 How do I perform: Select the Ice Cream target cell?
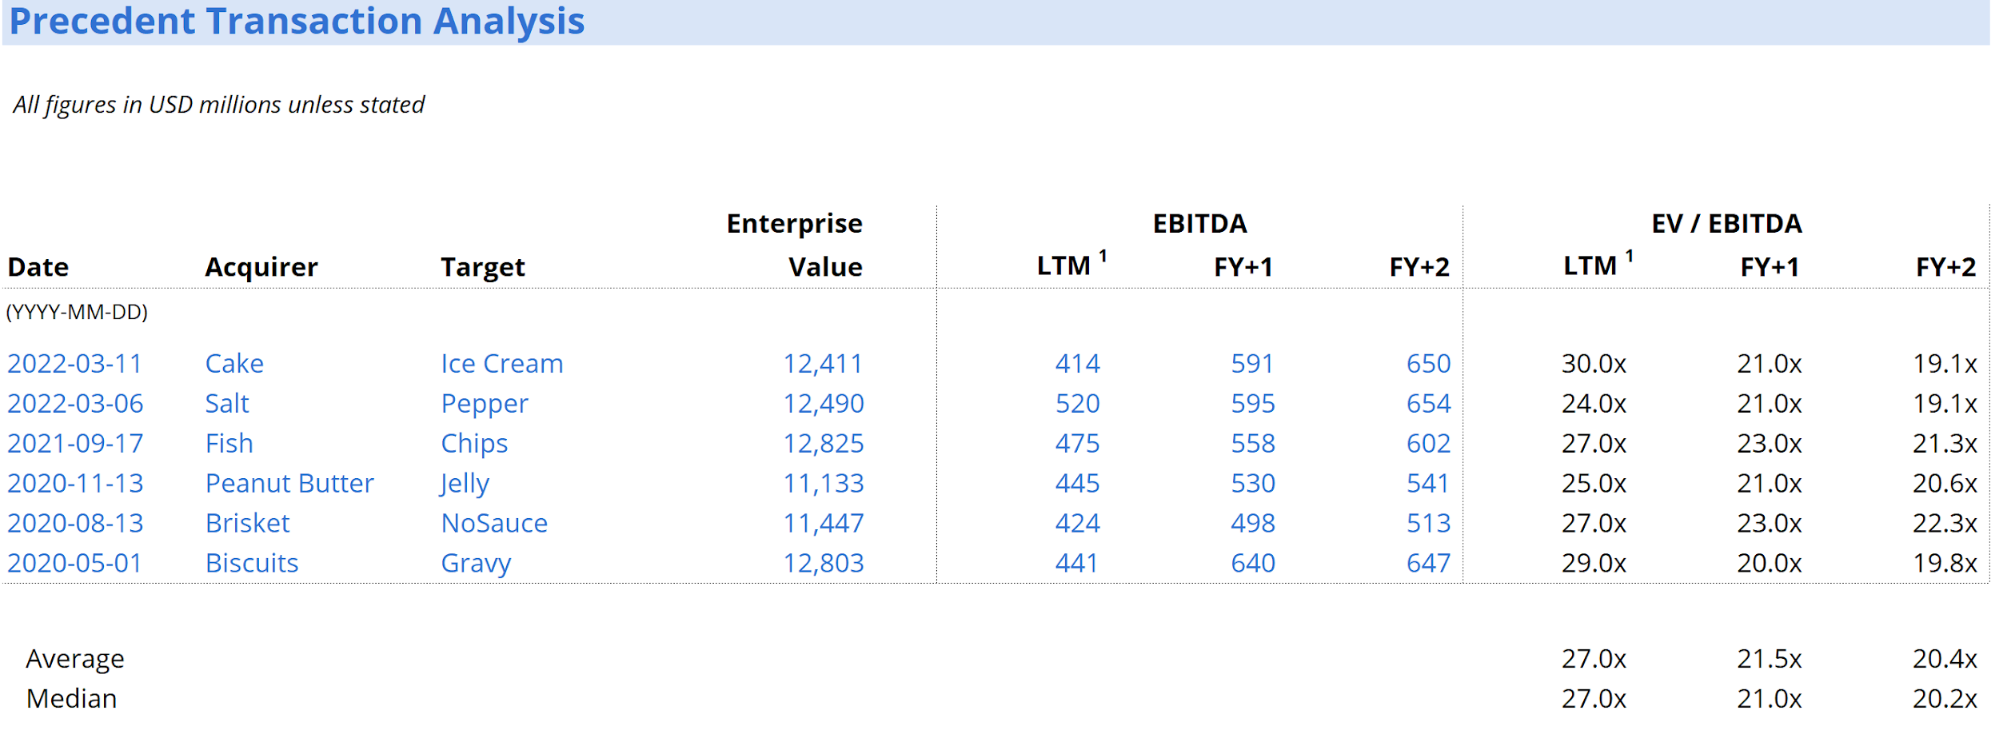[502, 364]
